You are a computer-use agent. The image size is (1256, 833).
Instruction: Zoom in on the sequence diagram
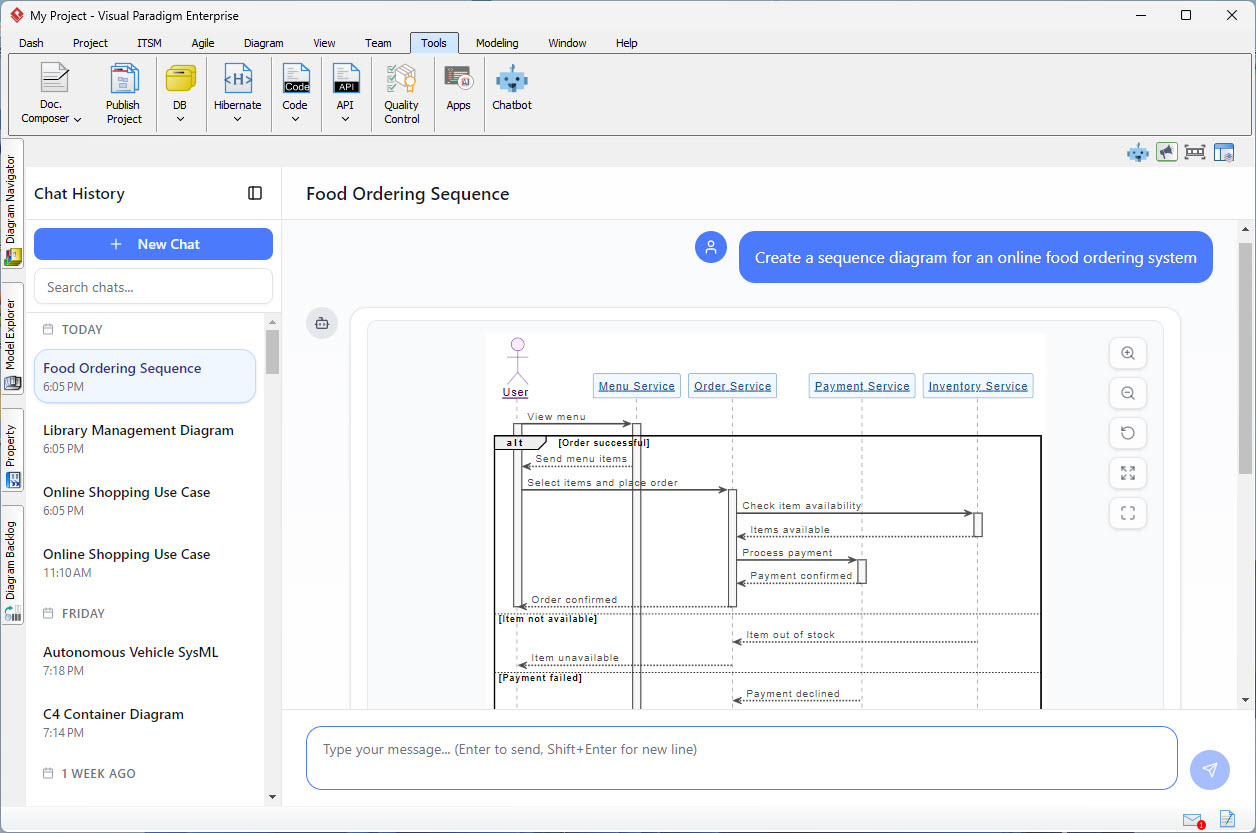(1128, 353)
